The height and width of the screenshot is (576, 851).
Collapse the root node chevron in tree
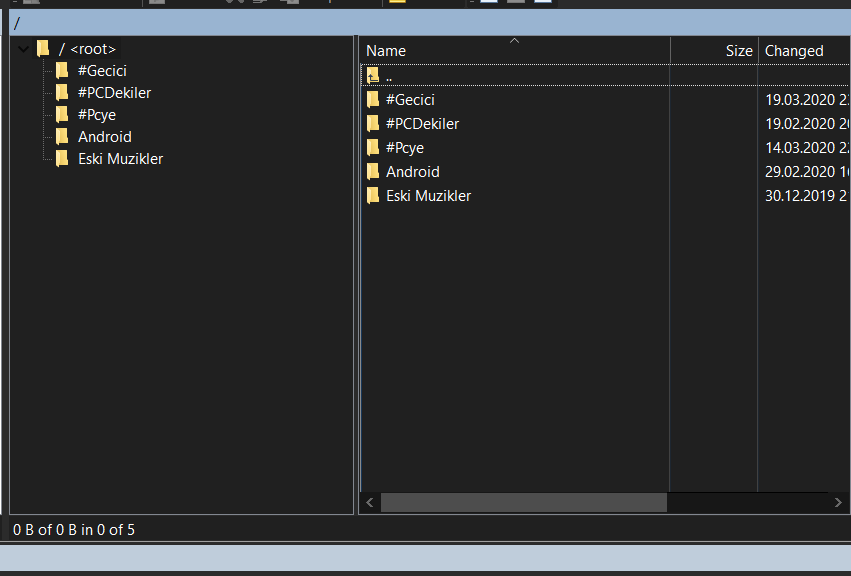pyautogui.click(x=23, y=49)
